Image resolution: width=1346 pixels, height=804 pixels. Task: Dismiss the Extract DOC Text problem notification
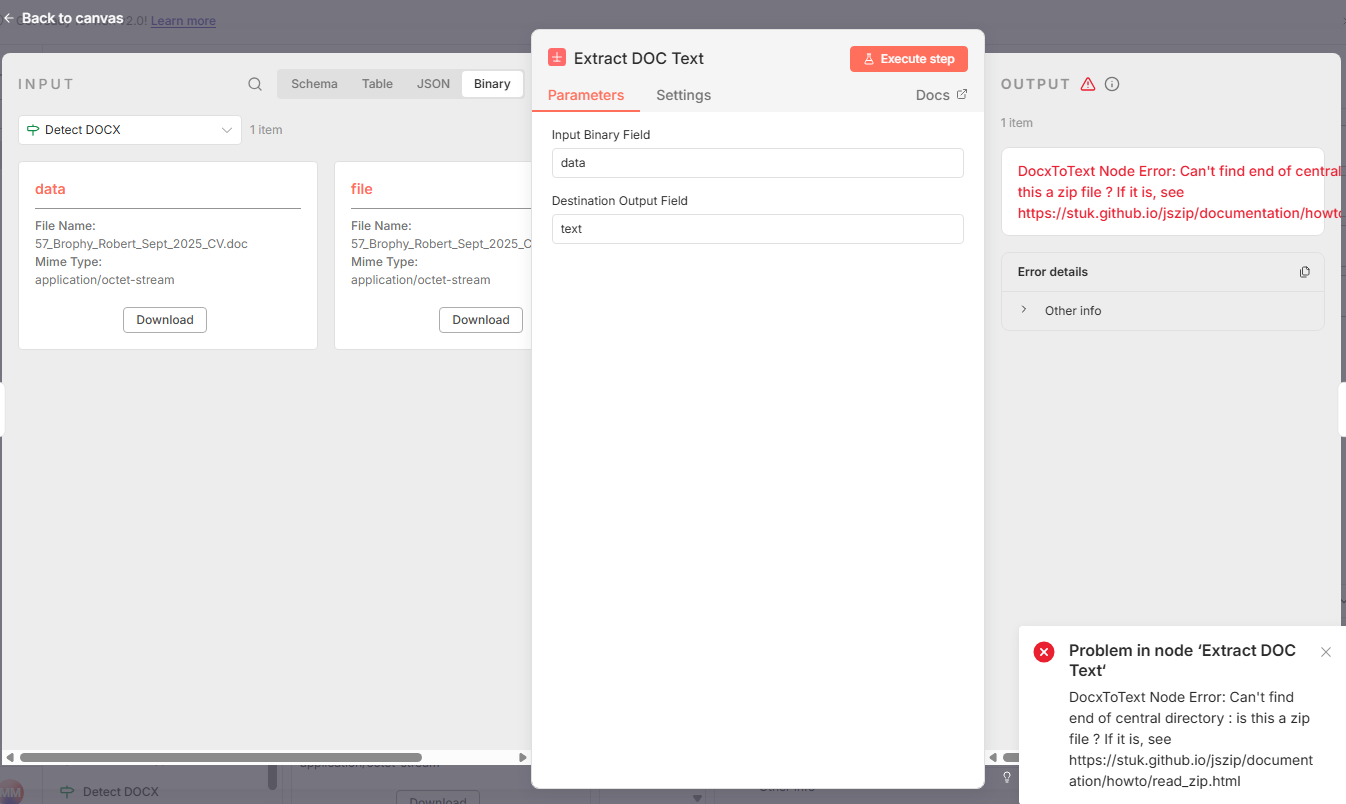tap(1326, 651)
